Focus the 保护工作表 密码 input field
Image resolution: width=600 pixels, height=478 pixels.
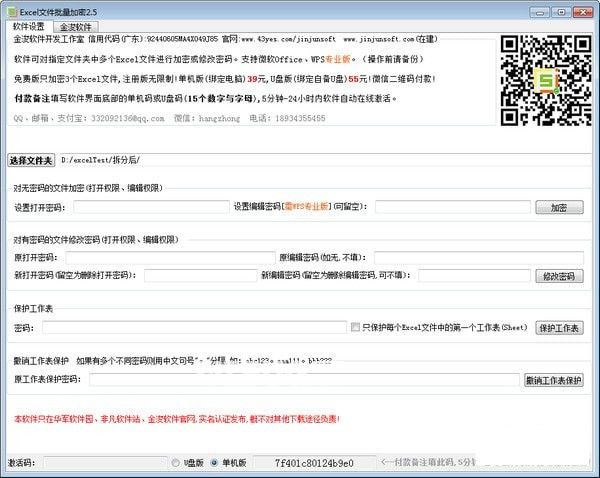[194, 328]
